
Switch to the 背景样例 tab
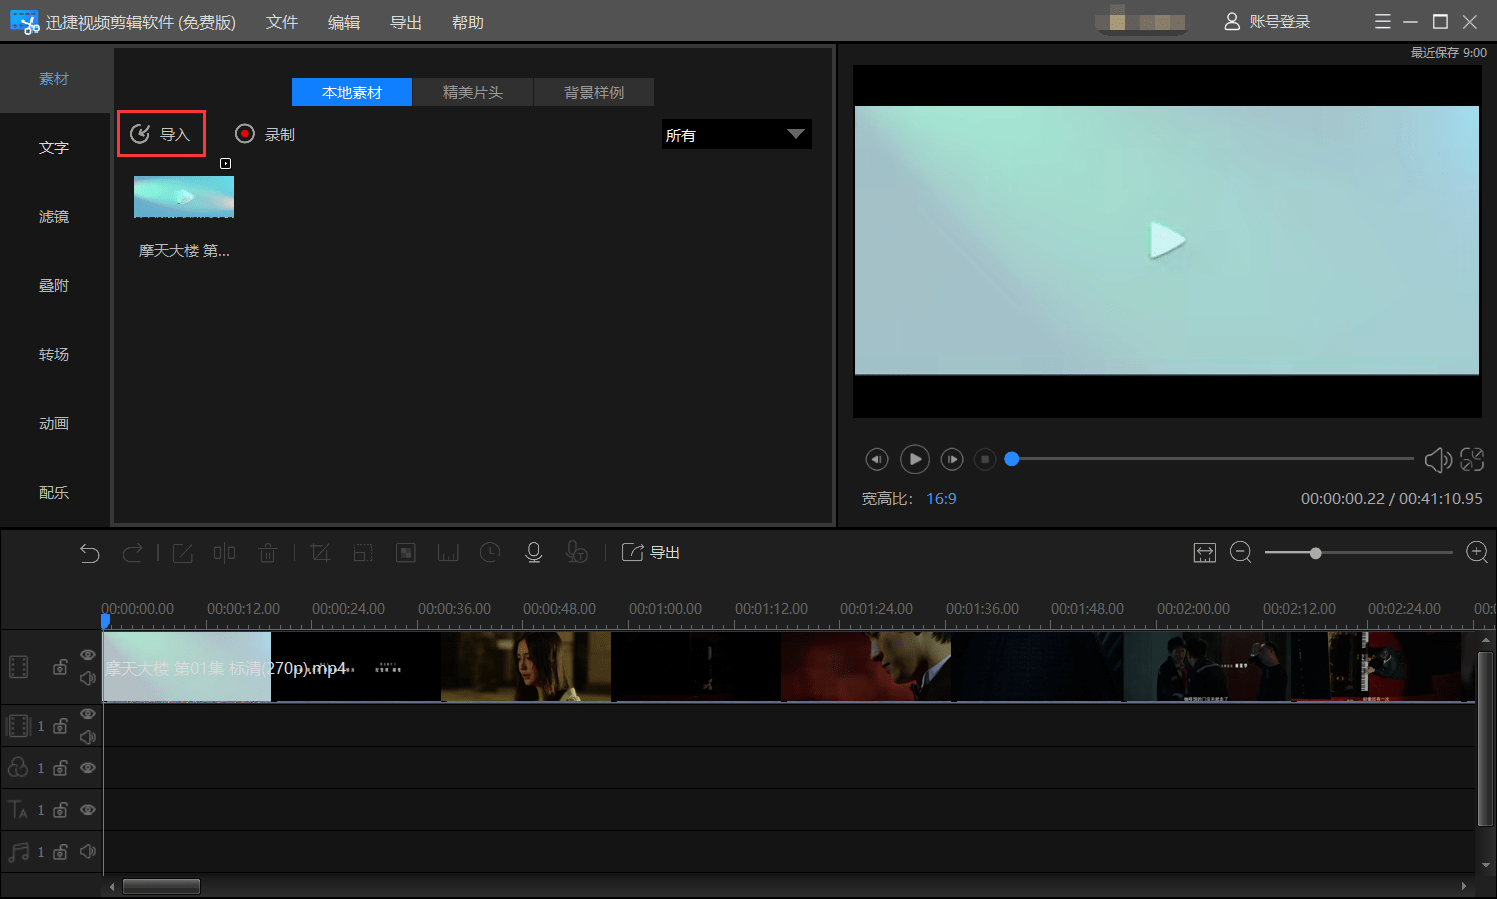click(x=594, y=92)
